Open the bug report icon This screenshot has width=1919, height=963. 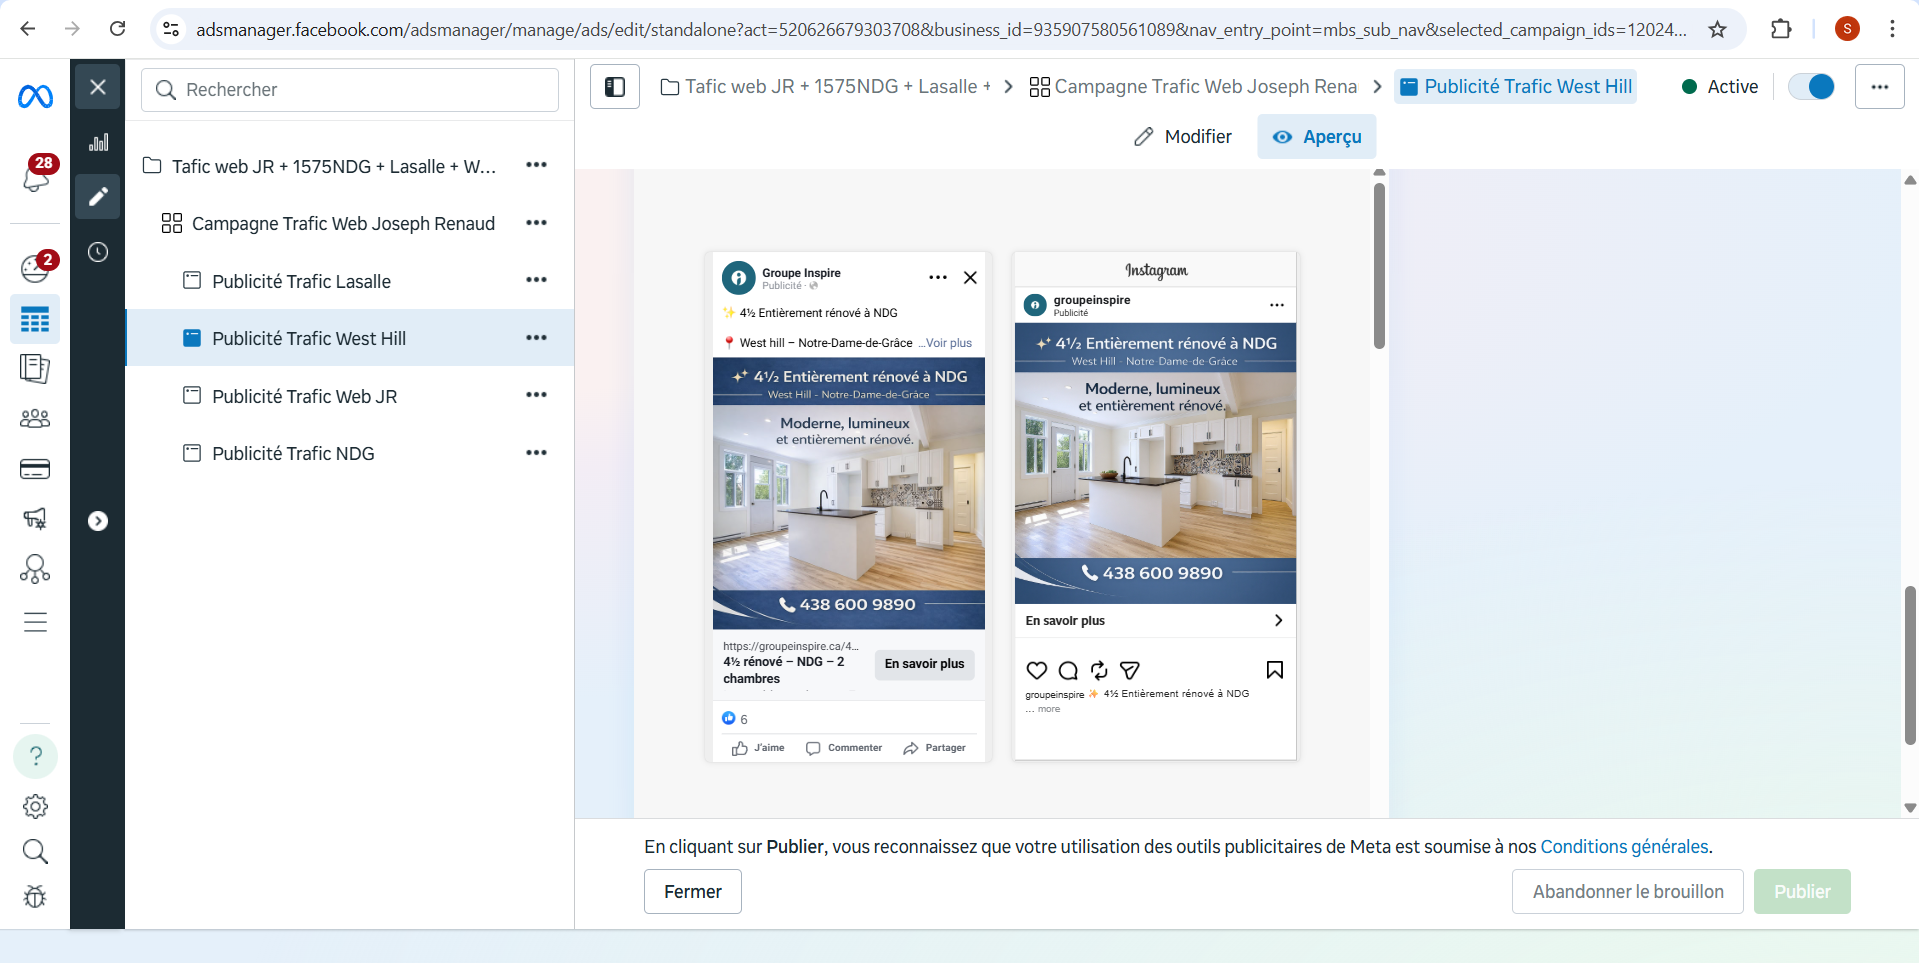(35, 896)
